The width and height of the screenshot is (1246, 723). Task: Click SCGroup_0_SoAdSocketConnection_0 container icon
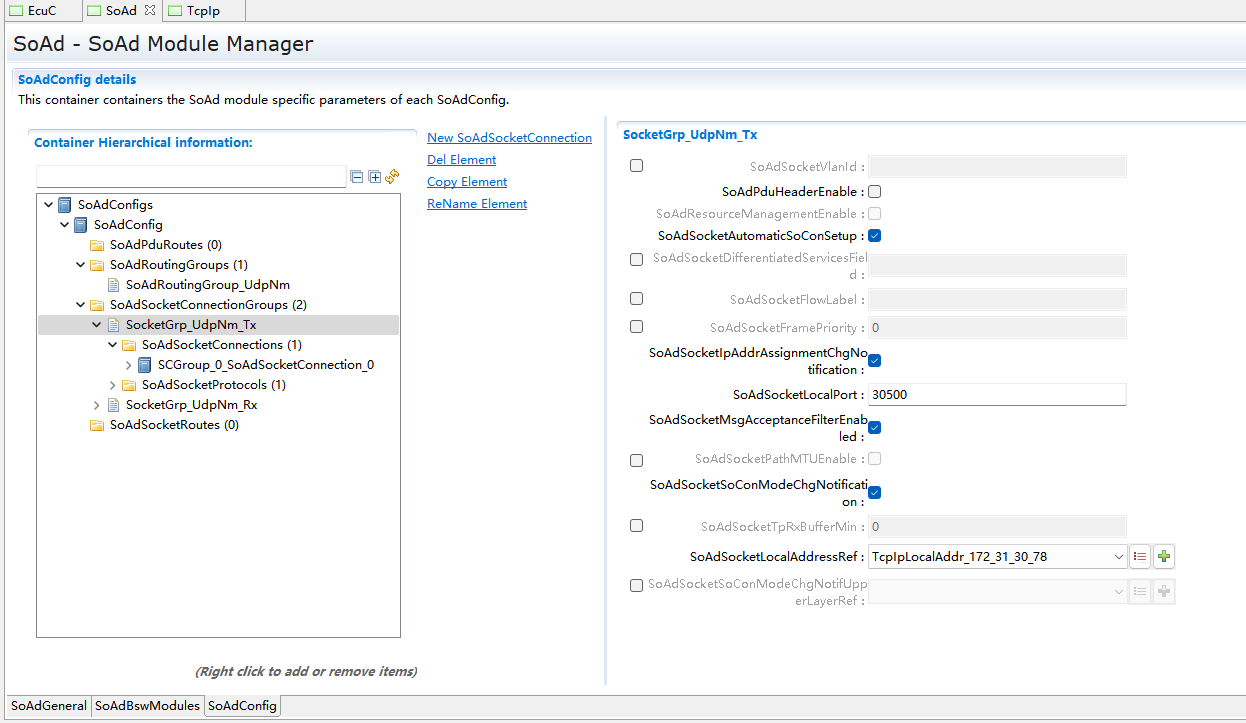[x=145, y=365]
